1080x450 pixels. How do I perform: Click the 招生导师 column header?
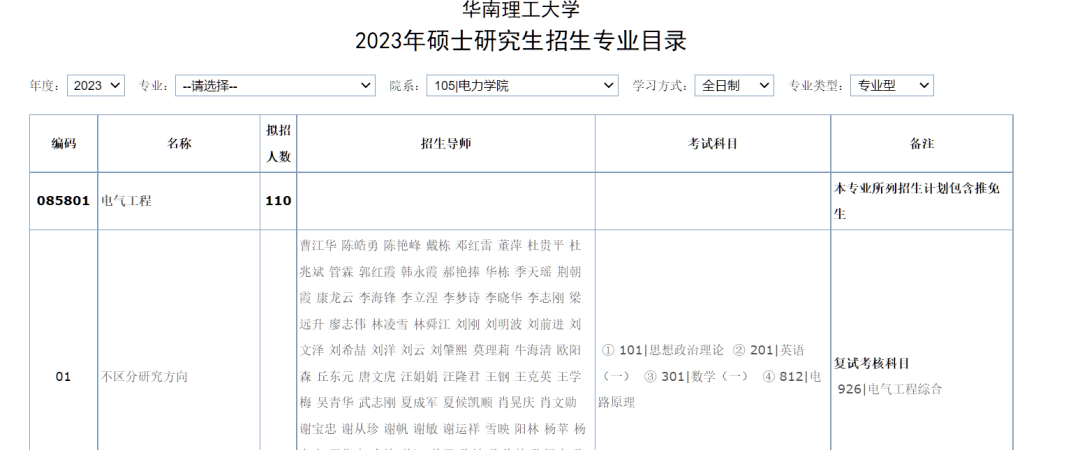point(446,143)
